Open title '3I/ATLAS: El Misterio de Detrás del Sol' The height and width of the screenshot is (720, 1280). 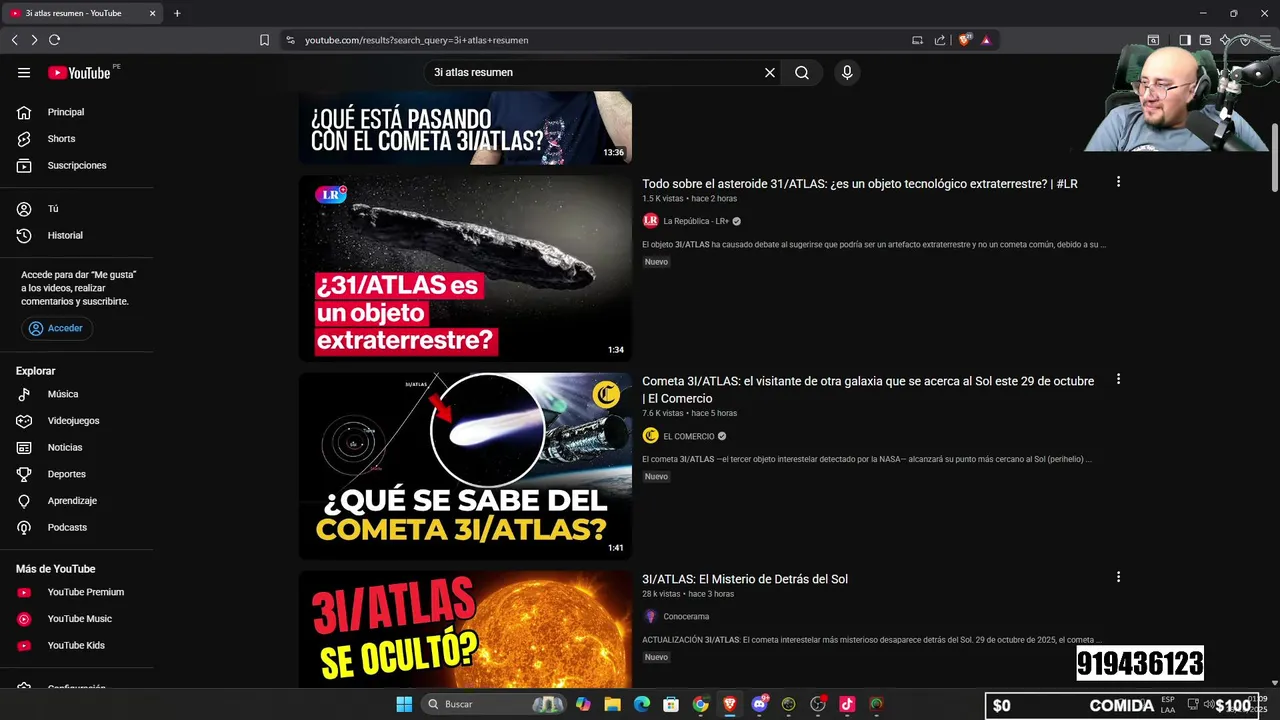tap(745, 579)
